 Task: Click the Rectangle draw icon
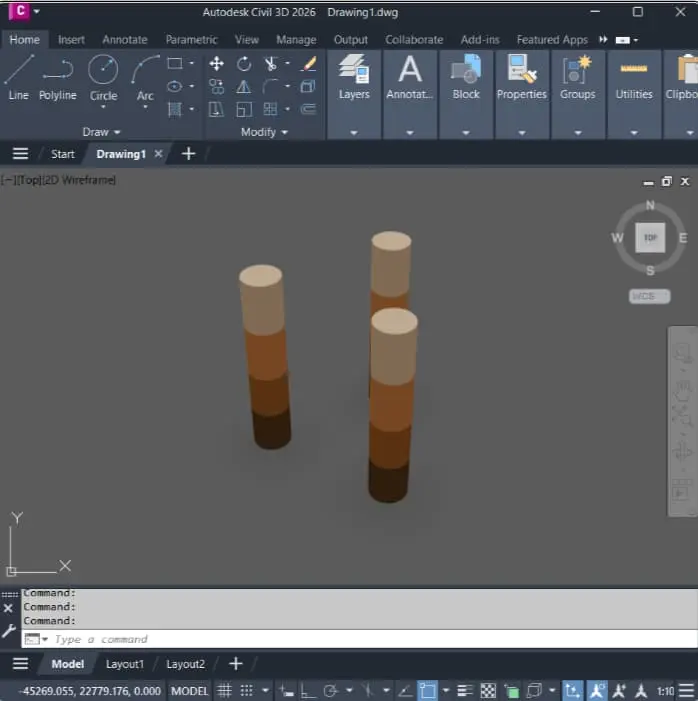point(175,63)
